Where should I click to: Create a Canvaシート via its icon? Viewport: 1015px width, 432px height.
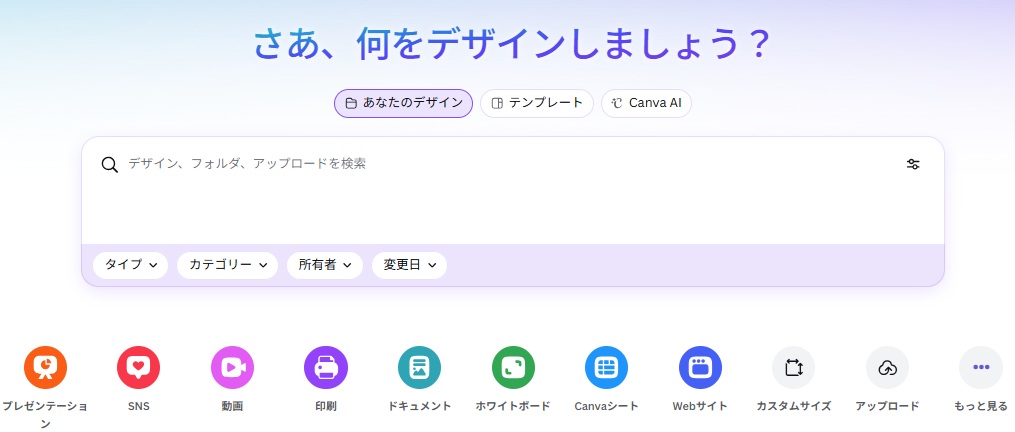607,368
